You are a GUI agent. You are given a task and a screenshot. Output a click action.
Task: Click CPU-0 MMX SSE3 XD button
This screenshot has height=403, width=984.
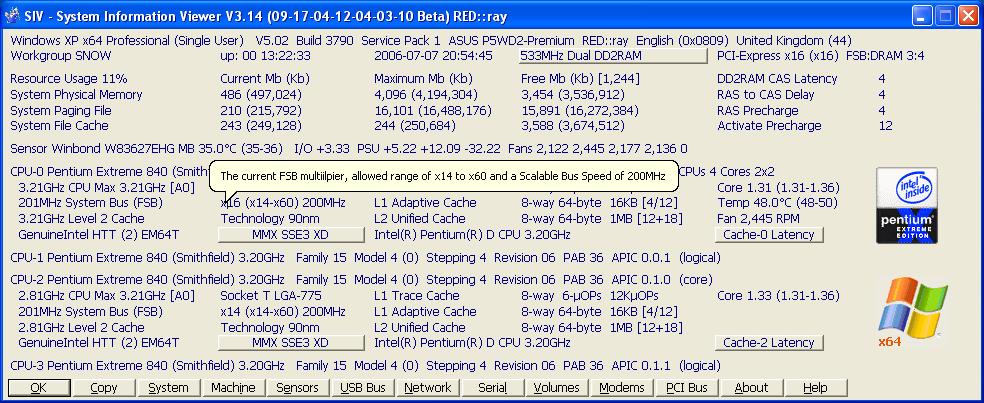pos(291,235)
